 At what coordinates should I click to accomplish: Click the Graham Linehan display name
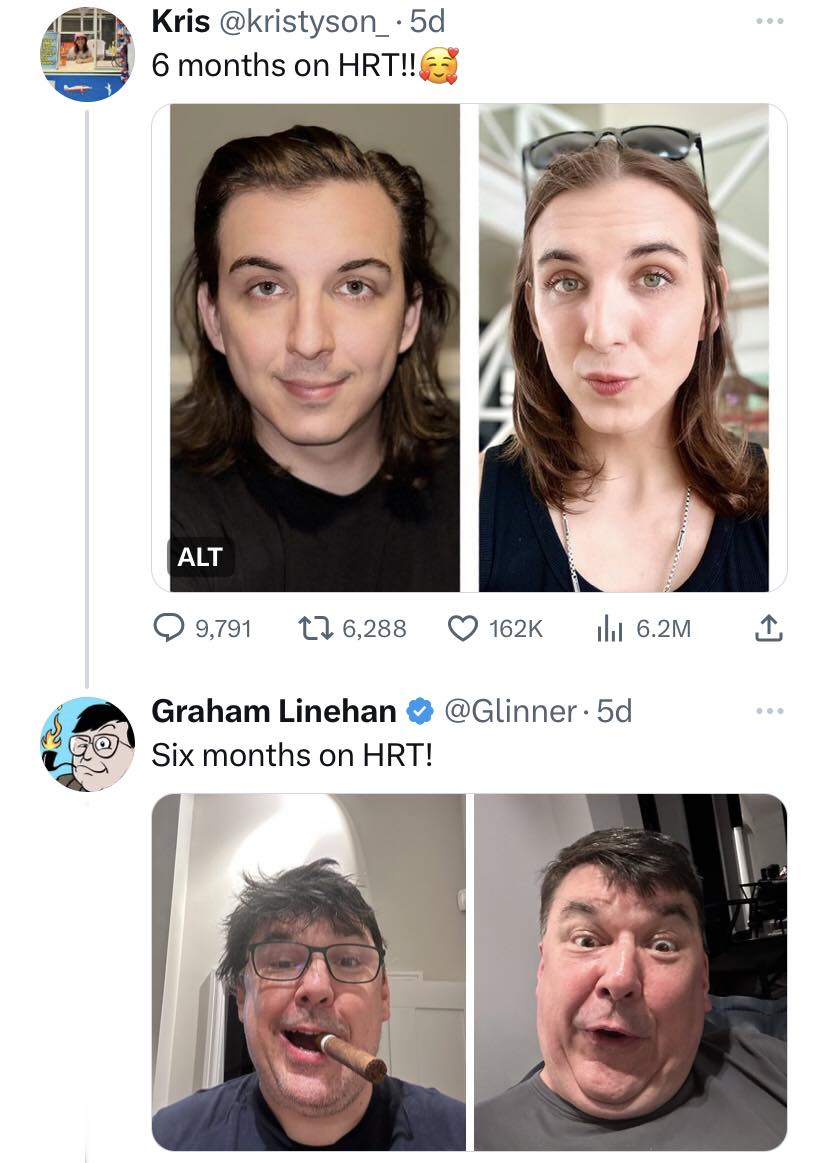click(273, 711)
